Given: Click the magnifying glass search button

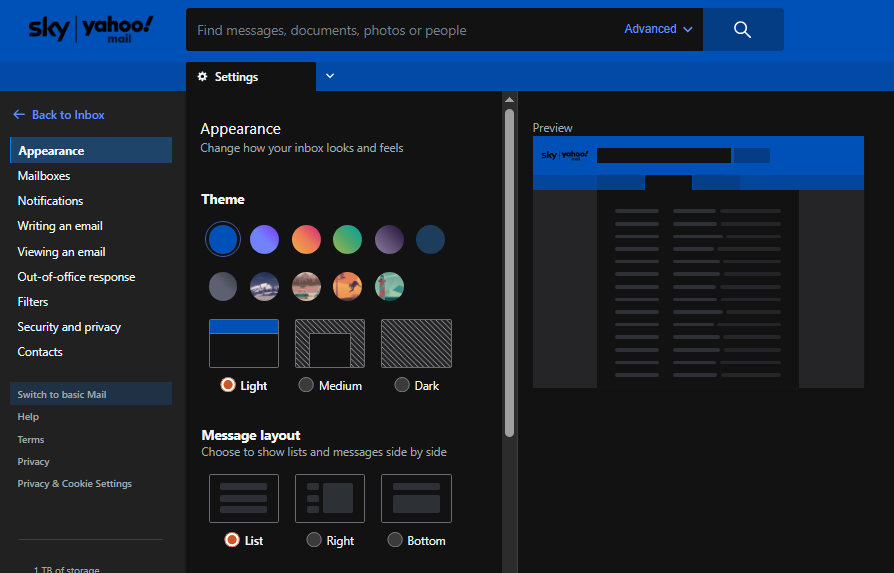Looking at the screenshot, I should [742, 30].
